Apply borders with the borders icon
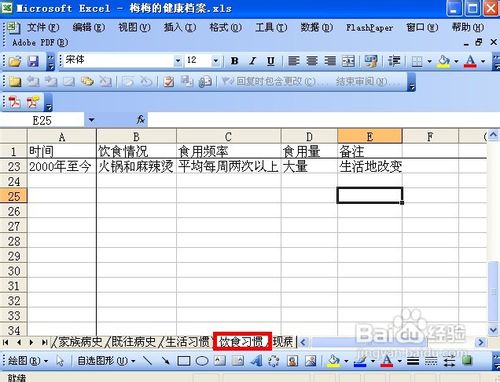The image size is (500, 382). (x=417, y=61)
